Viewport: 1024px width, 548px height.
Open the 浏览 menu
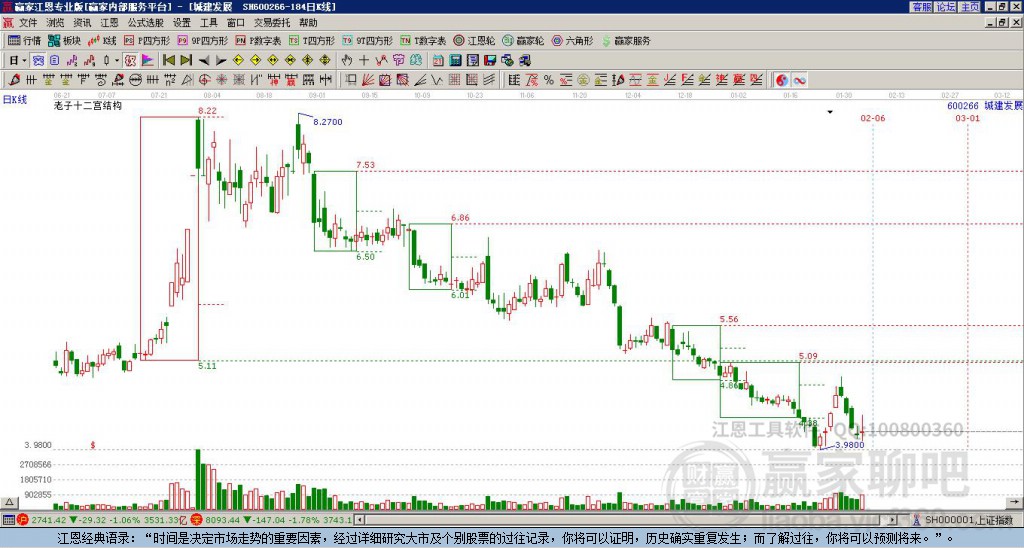coord(56,23)
